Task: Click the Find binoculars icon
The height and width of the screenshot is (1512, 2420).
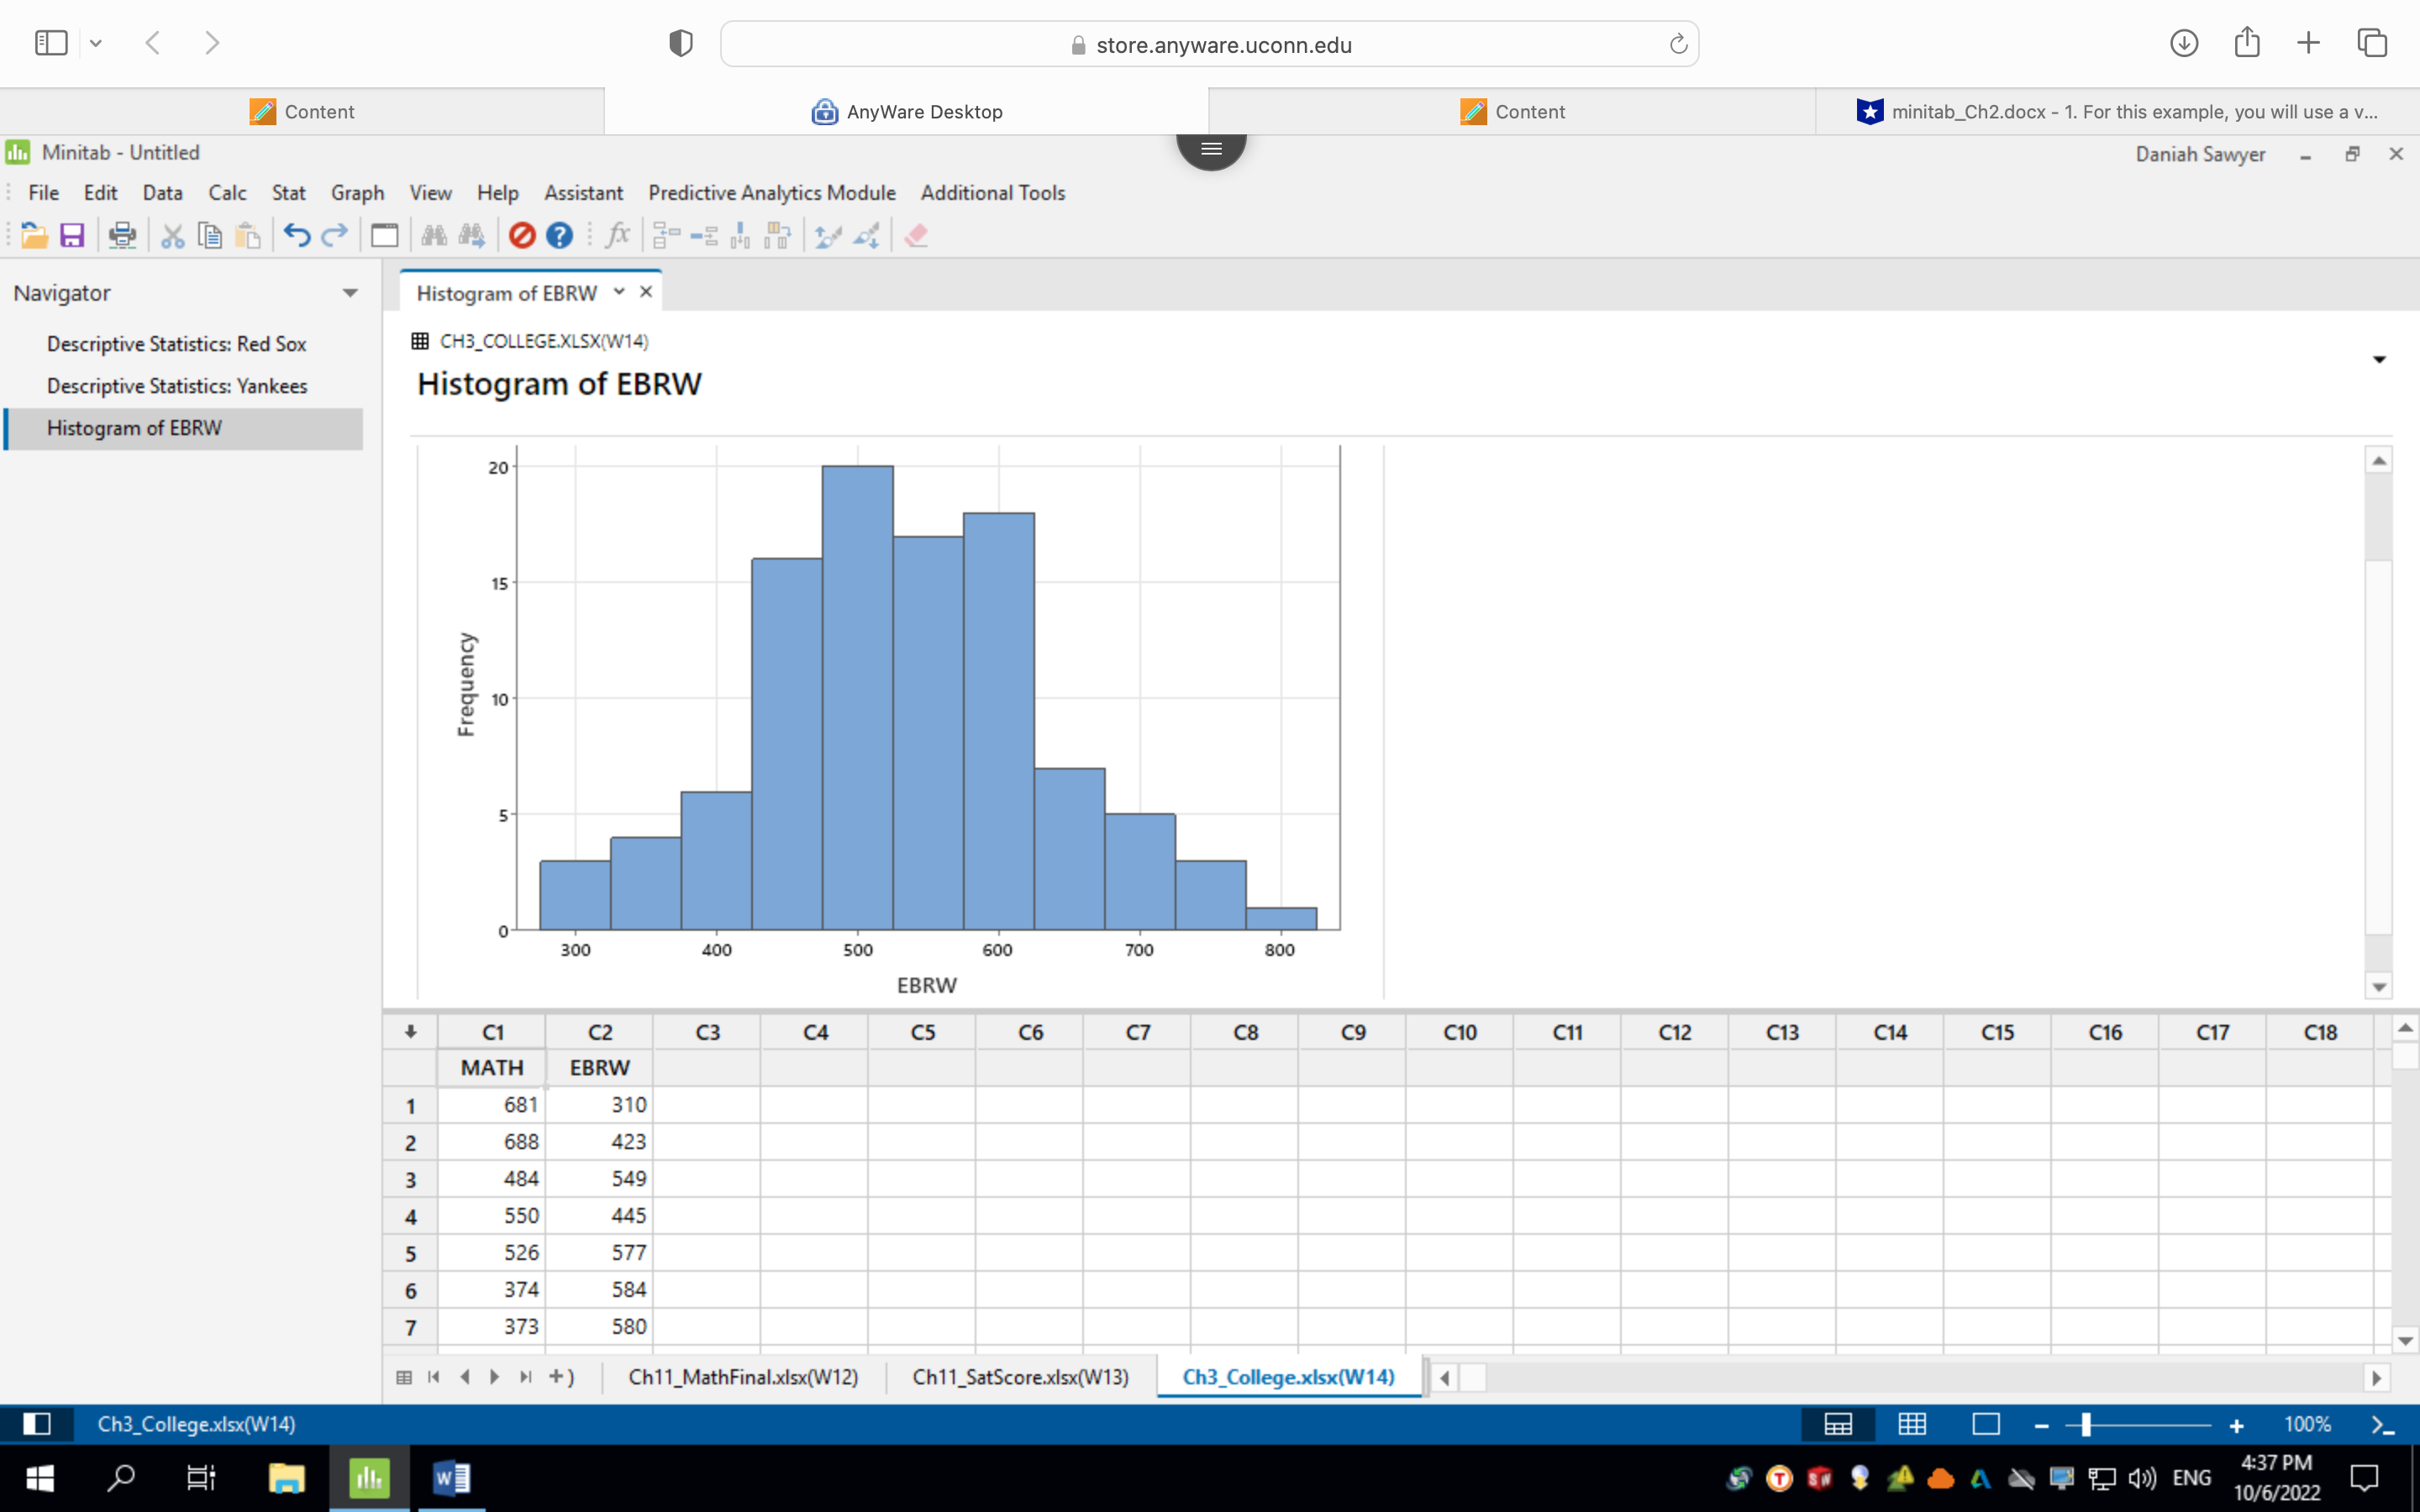Action: (434, 235)
